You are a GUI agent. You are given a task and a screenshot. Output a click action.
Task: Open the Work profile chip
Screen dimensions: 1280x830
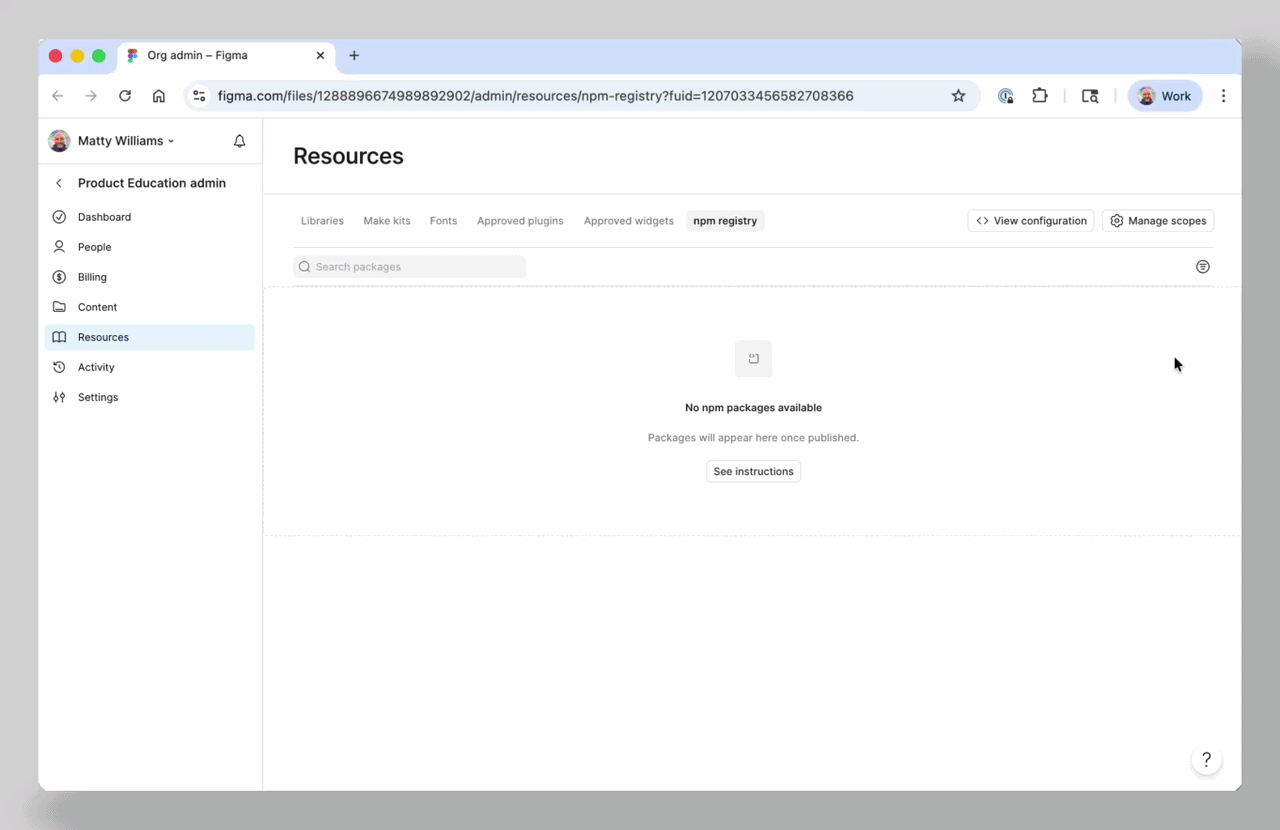[1165, 96]
